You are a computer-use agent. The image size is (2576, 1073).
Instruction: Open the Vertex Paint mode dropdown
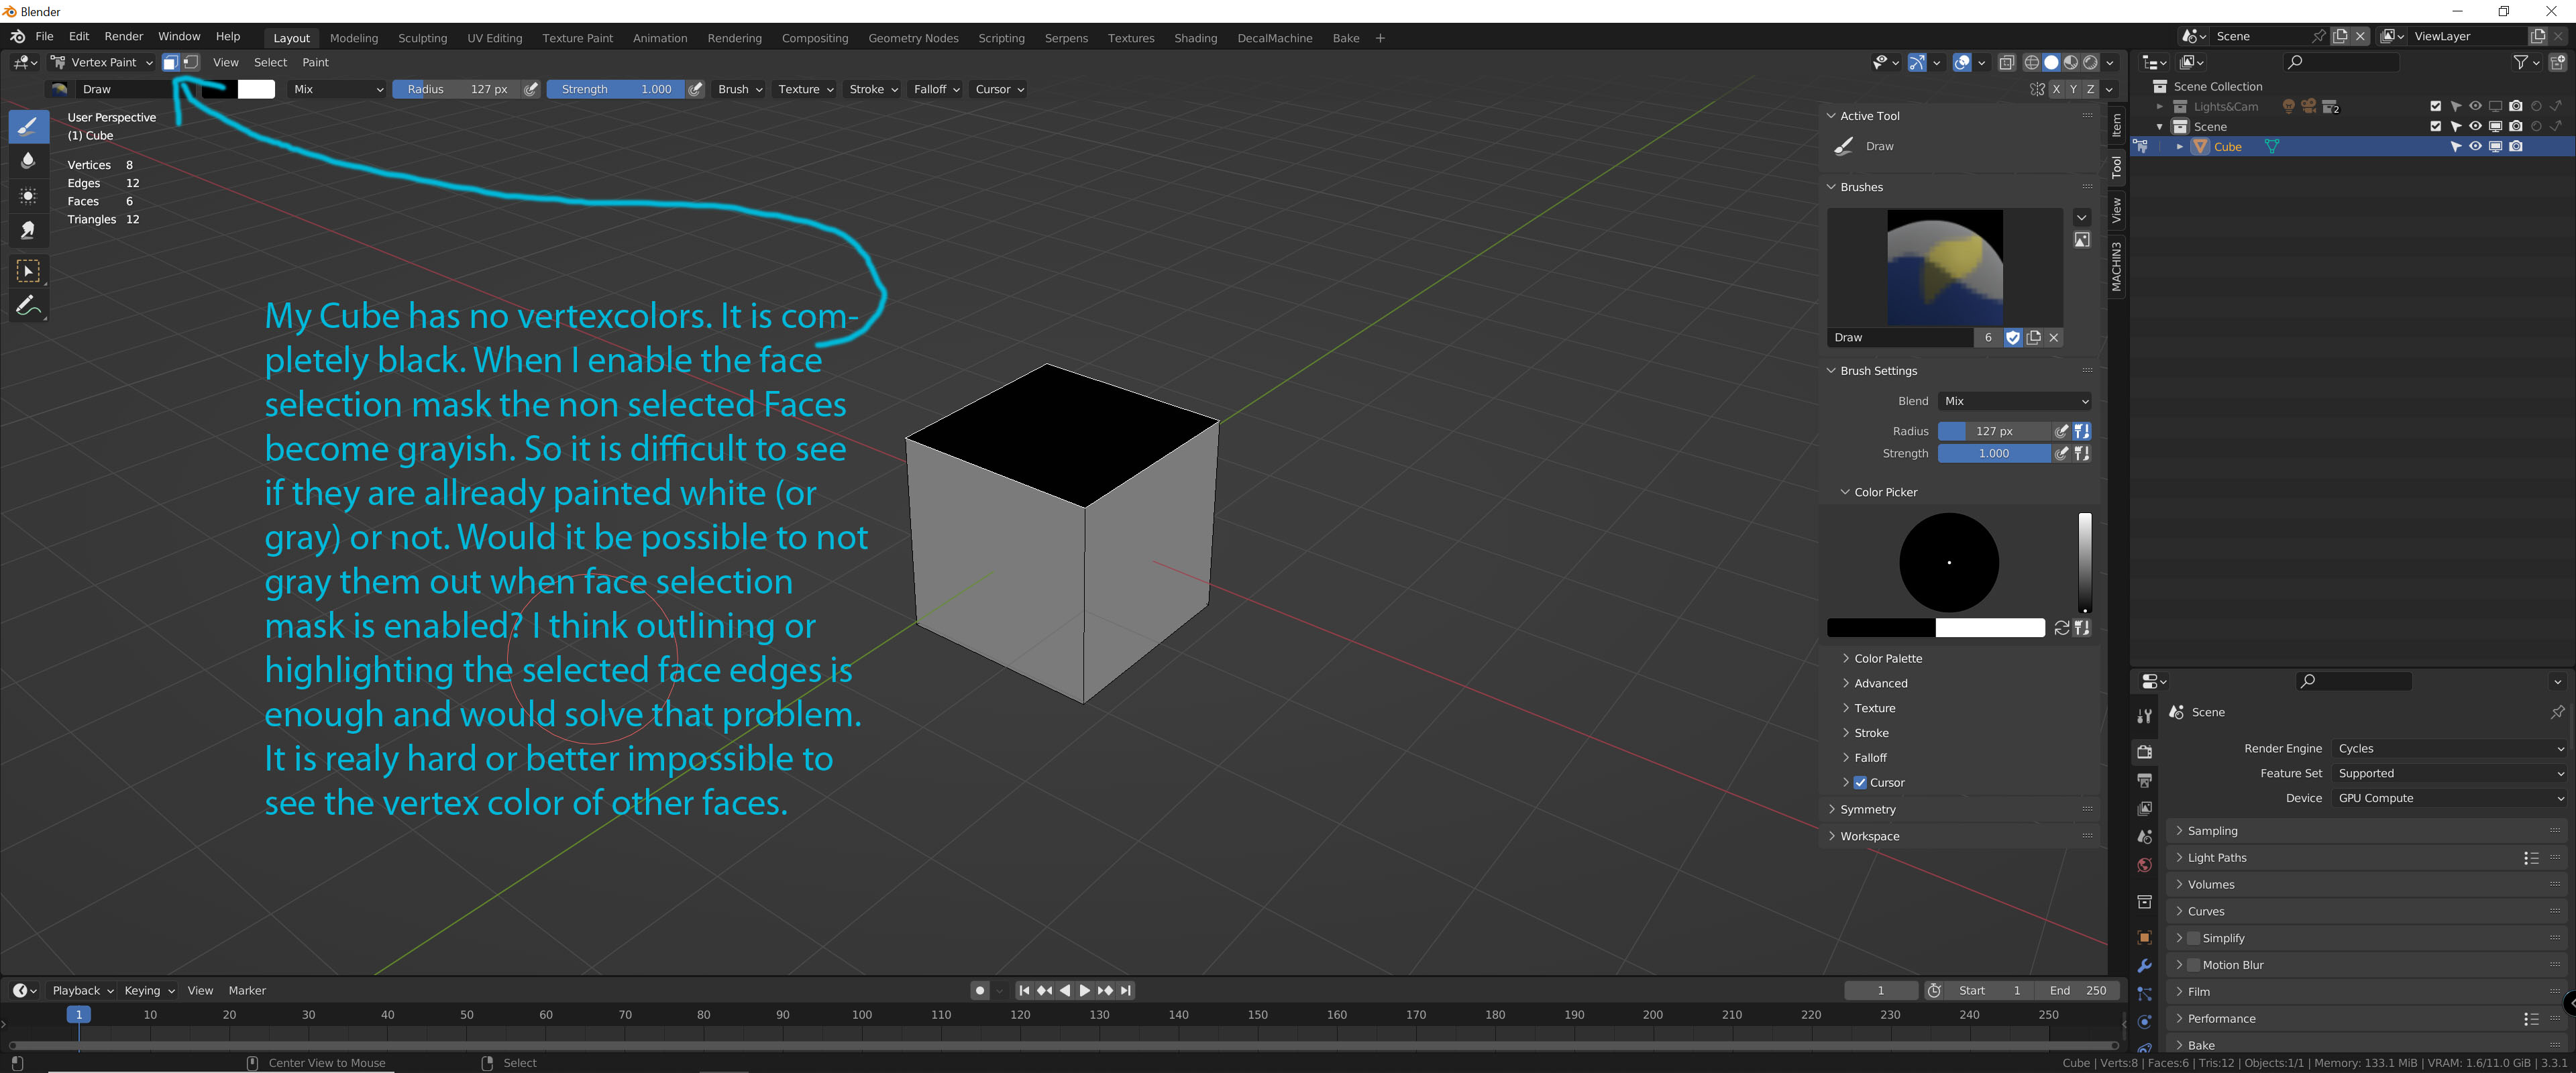pos(102,62)
